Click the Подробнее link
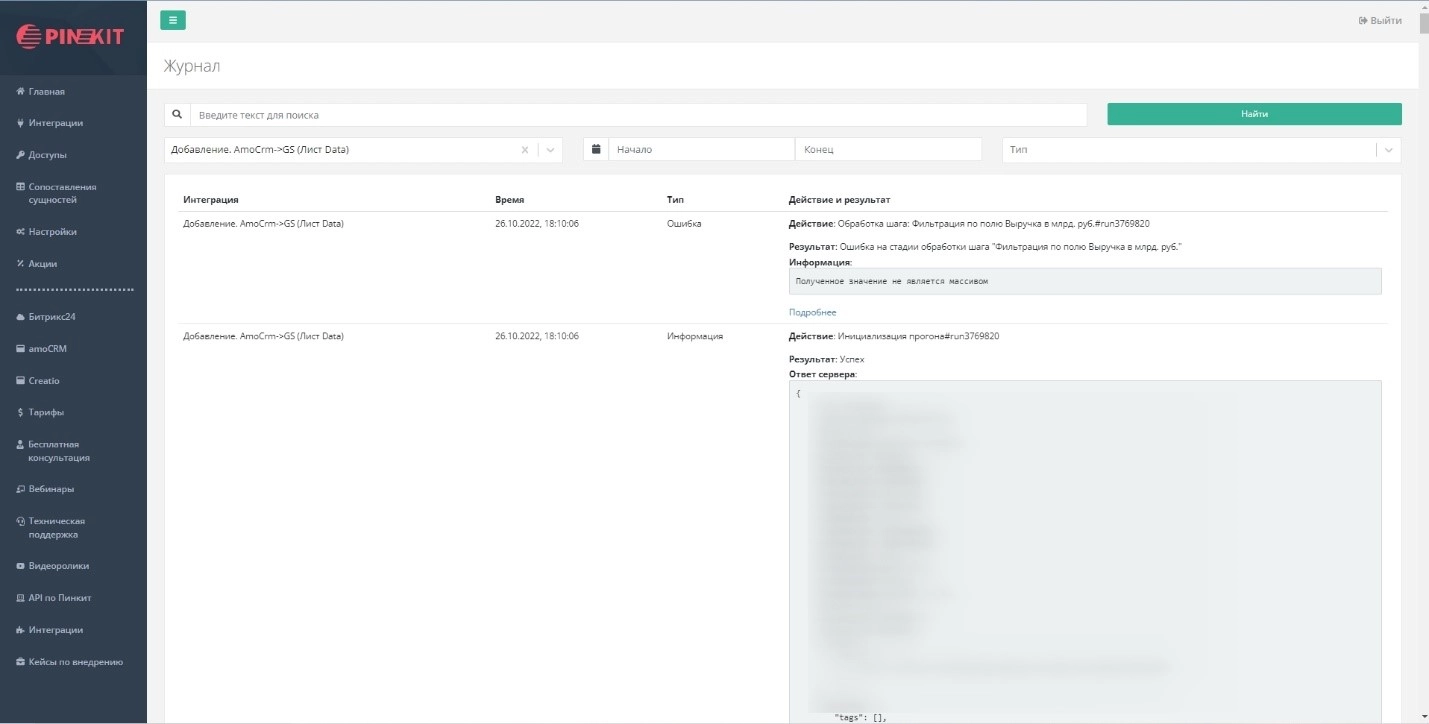Image resolution: width=1429 pixels, height=724 pixels. (812, 312)
